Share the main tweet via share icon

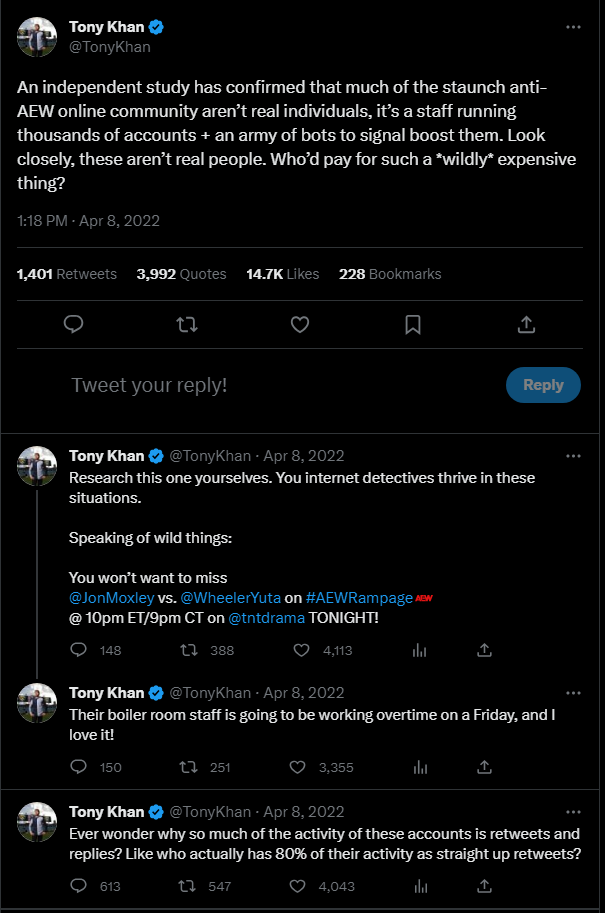526,324
